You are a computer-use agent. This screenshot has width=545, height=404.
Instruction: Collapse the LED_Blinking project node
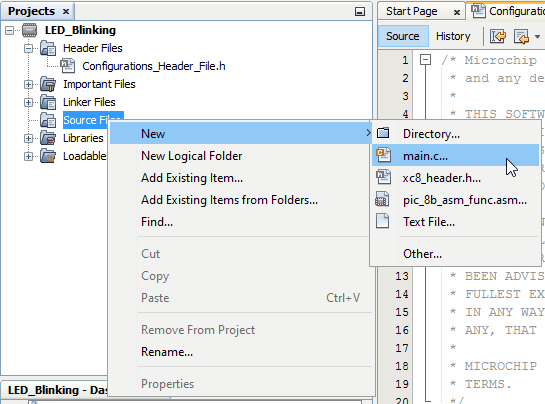point(10,31)
